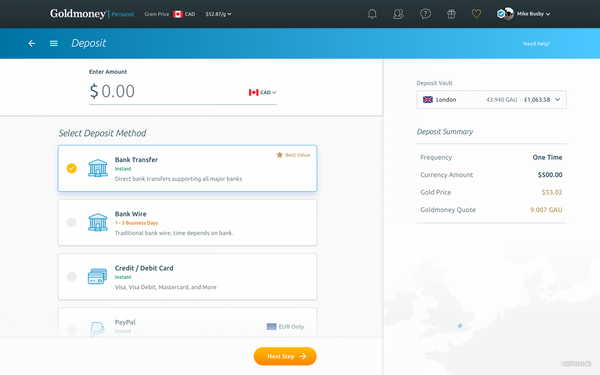Click the Select Deposit Method heading
The height and width of the screenshot is (375, 600).
[103, 133]
